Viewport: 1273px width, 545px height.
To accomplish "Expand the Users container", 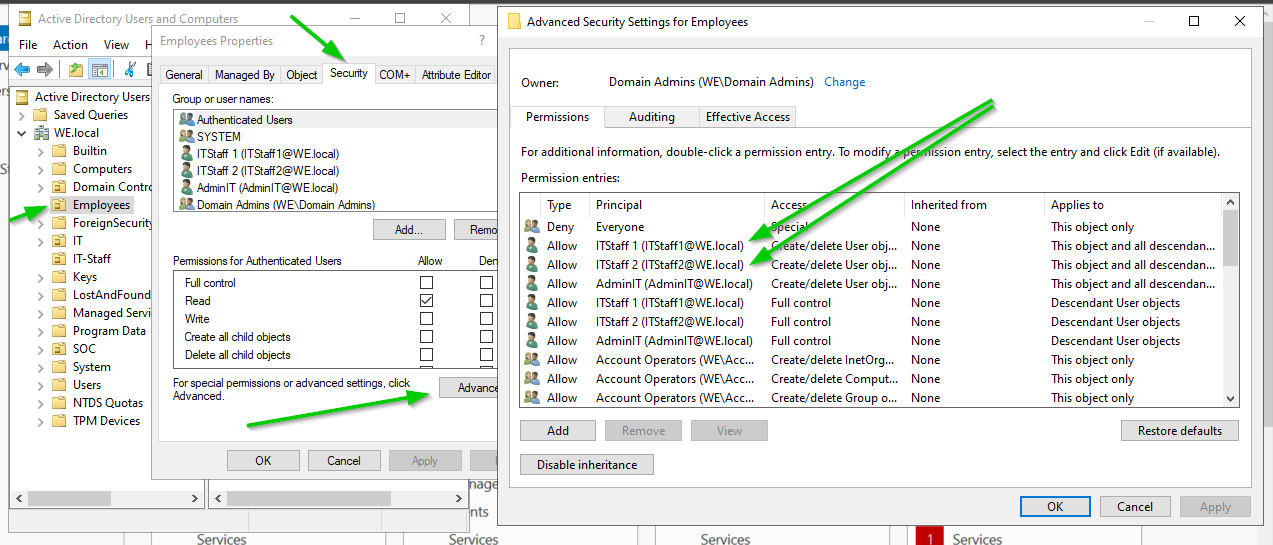I will pos(41,385).
